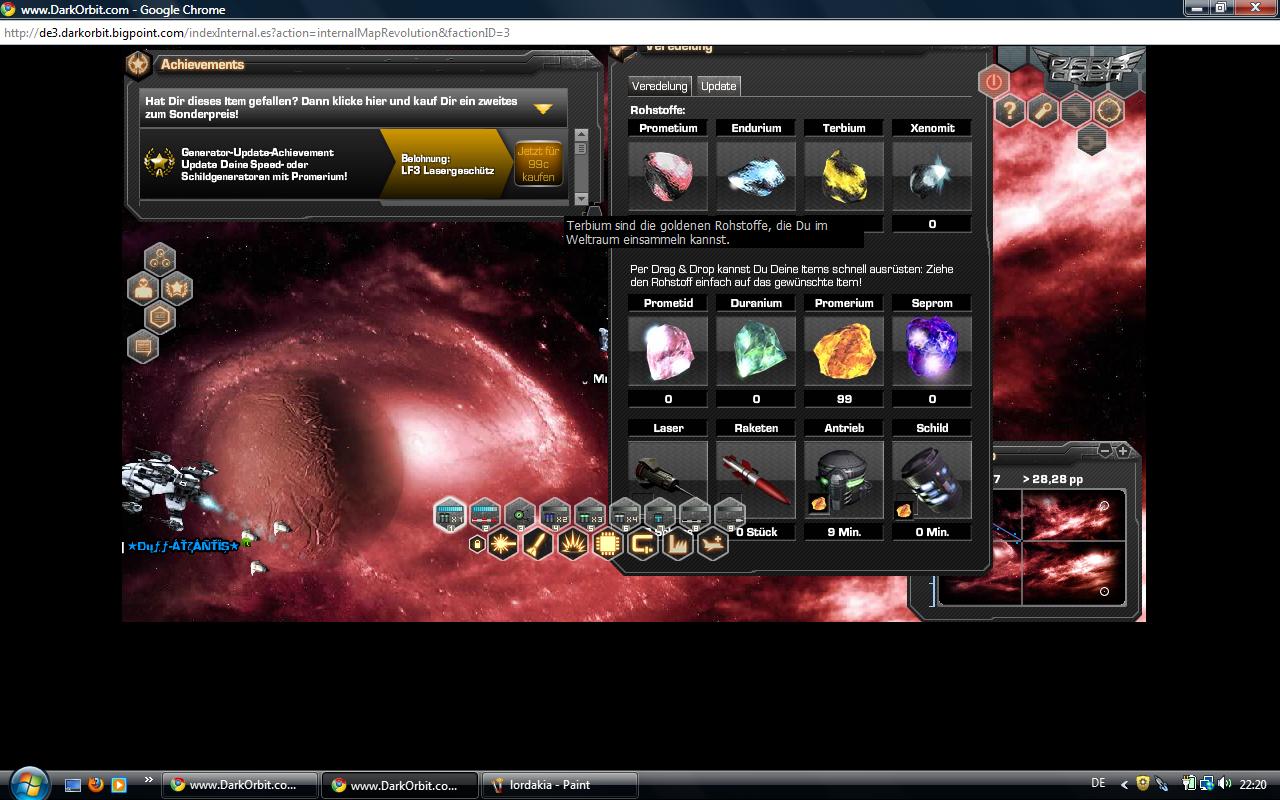1280x800 pixels.
Task: Select the Duranium crystal
Action: click(756, 351)
